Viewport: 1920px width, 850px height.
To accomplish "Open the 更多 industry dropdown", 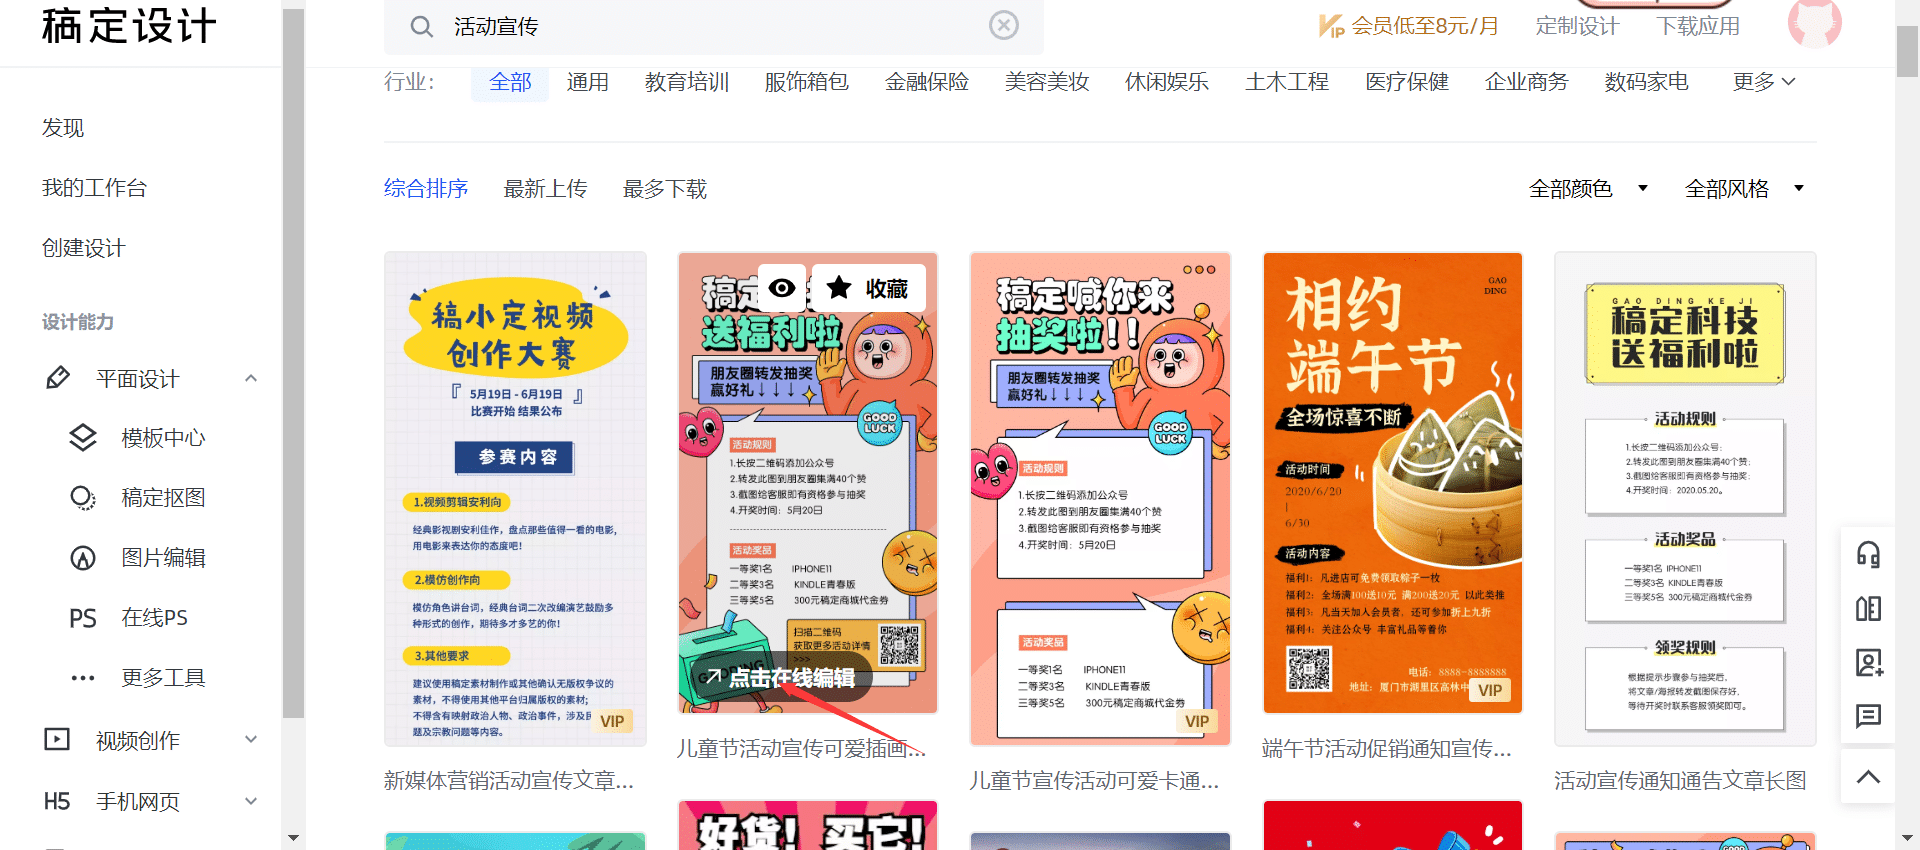I will pos(1764,81).
